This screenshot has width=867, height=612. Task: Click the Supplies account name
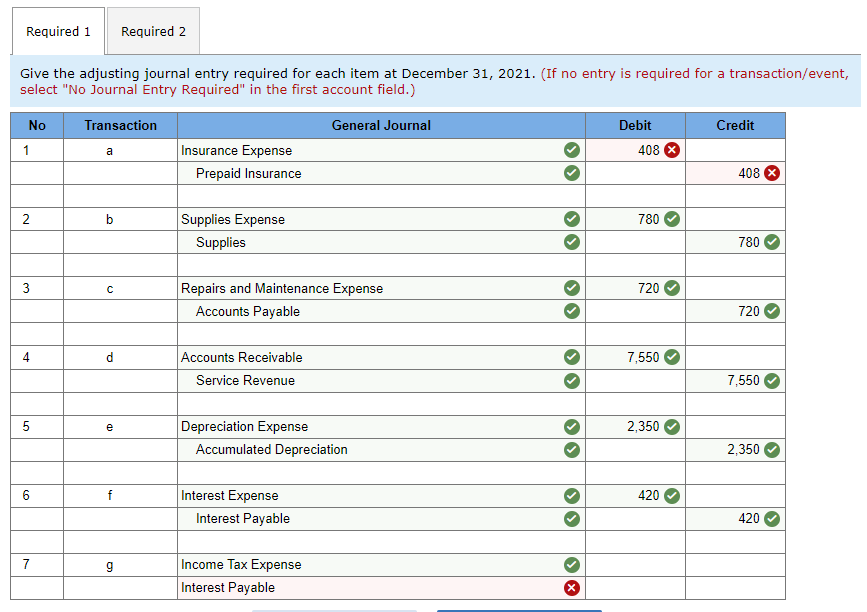221,243
